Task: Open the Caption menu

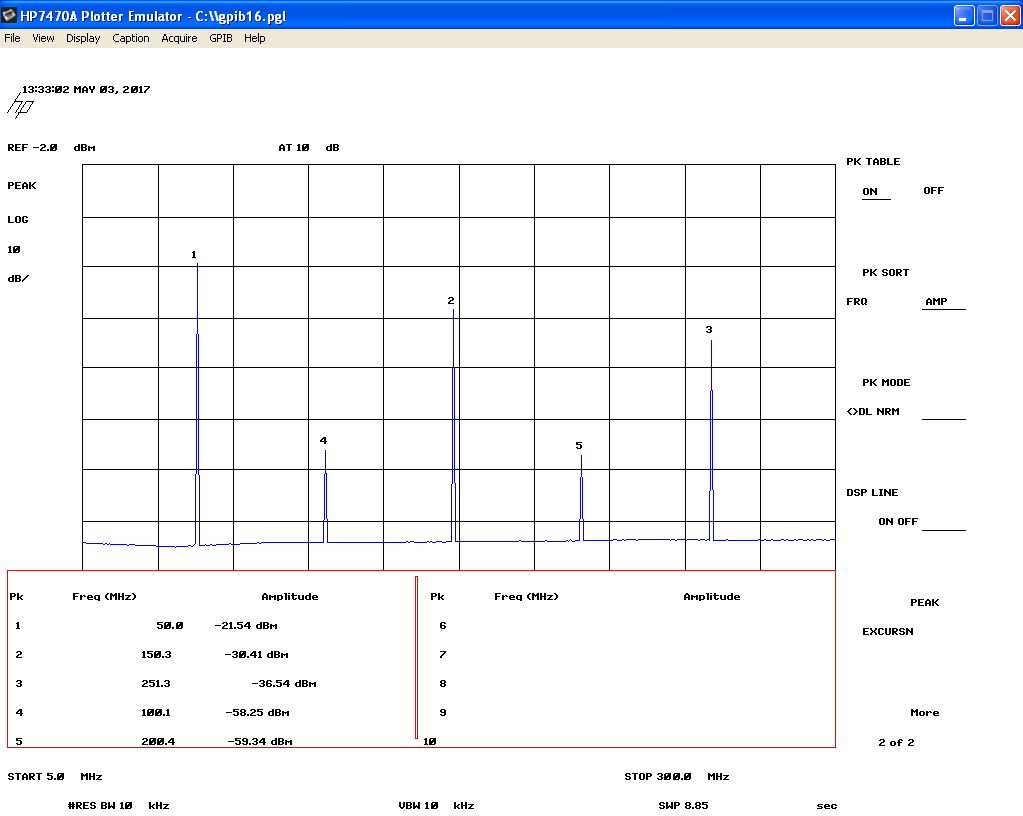Action: [130, 38]
